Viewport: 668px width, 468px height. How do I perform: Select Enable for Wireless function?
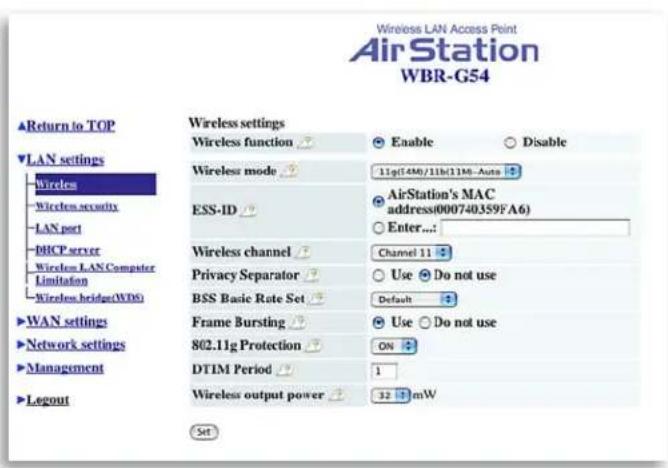pyautogui.click(x=378, y=143)
